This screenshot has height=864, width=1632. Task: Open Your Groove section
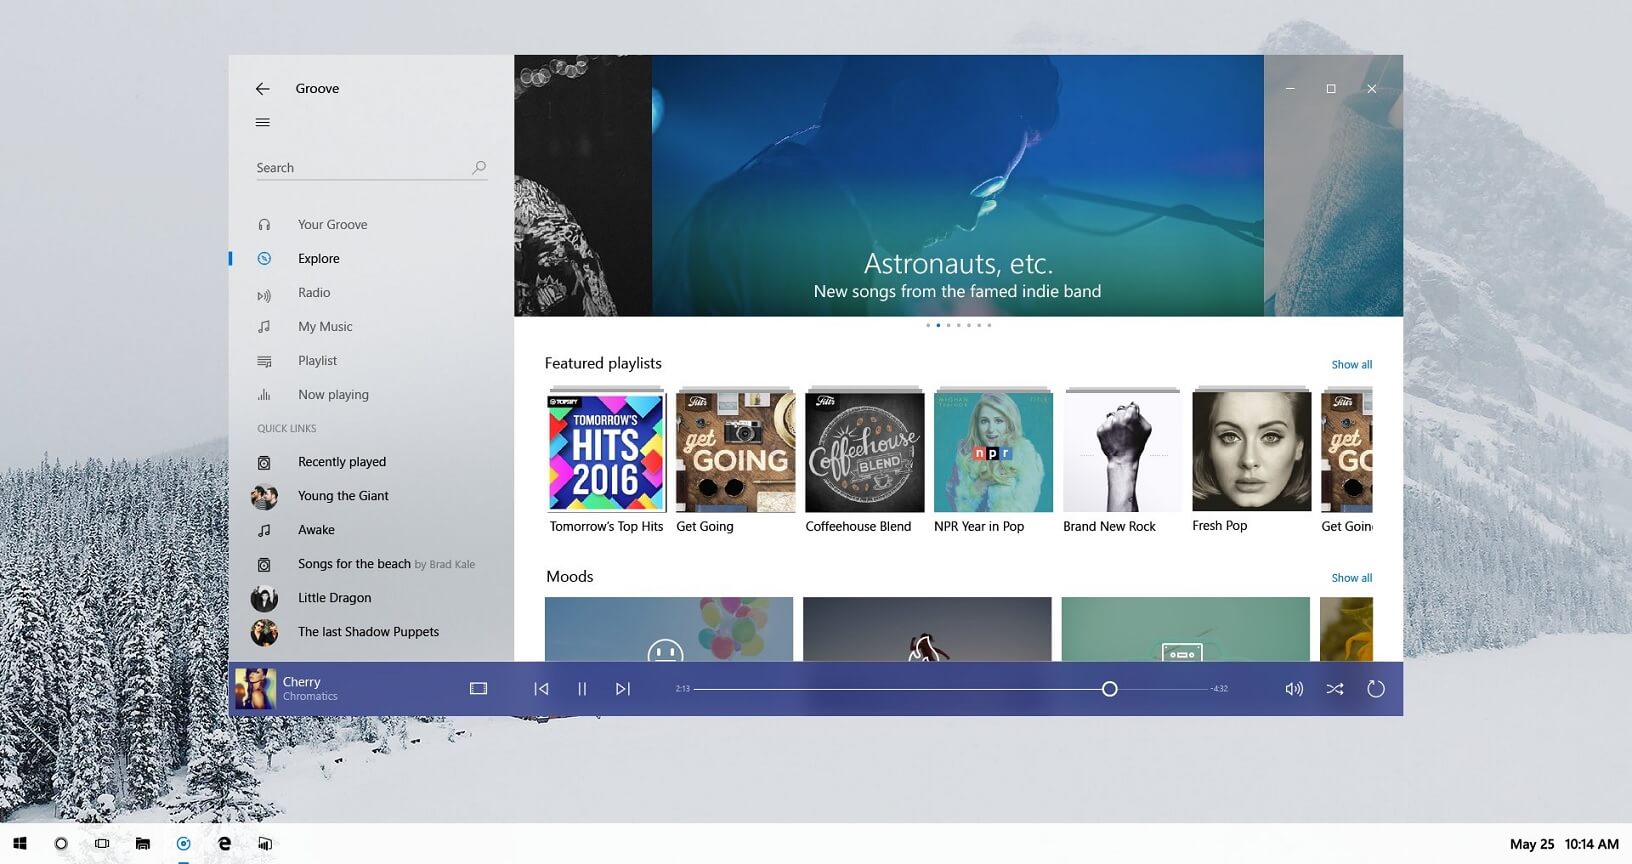click(332, 225)
